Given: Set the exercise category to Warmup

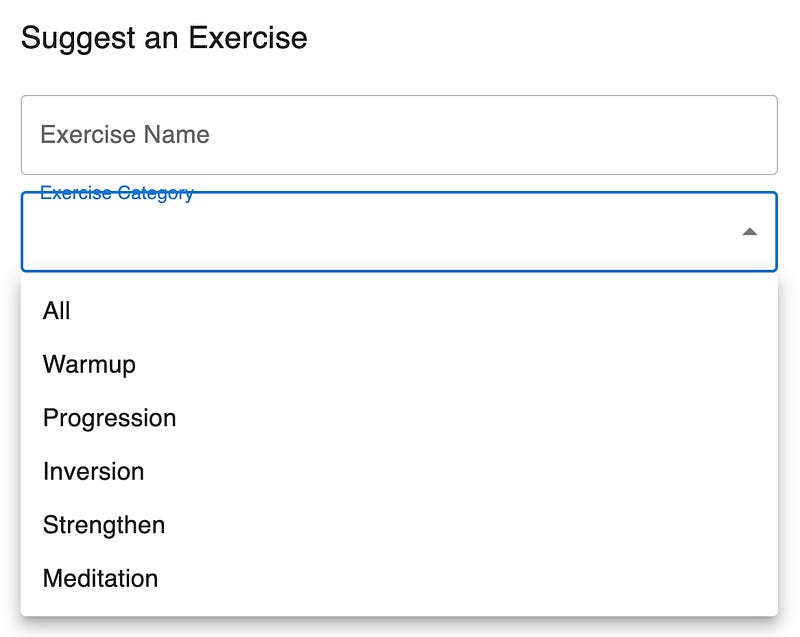Looking at the screenshot, I should click(89, 364).
